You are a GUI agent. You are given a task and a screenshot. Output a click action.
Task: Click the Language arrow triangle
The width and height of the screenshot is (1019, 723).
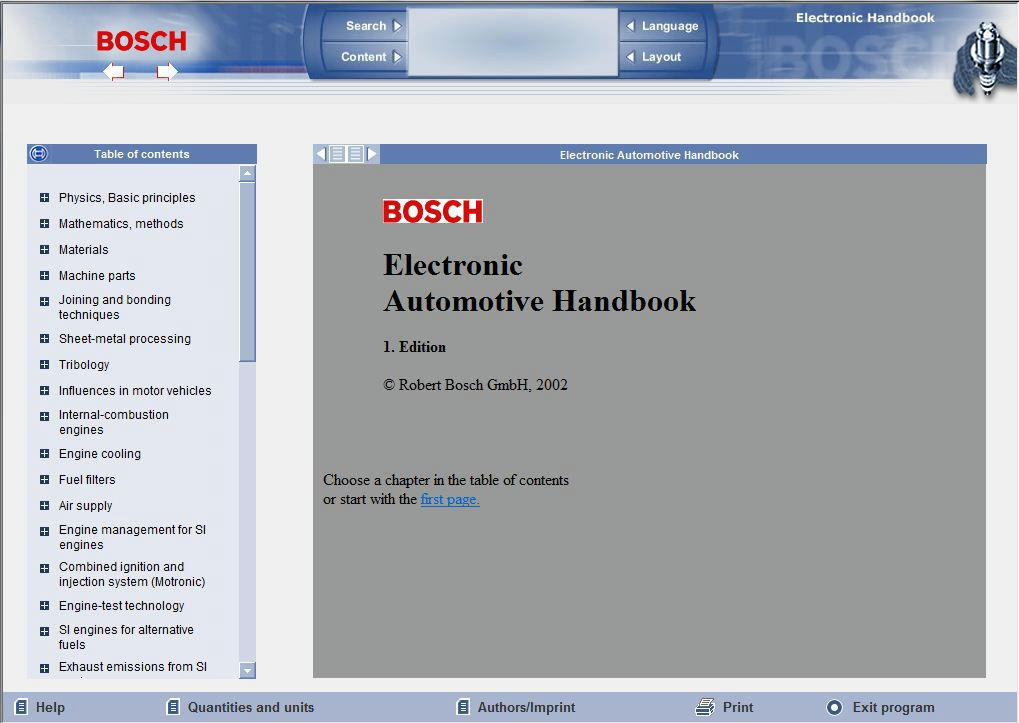[x=630, y=26]
